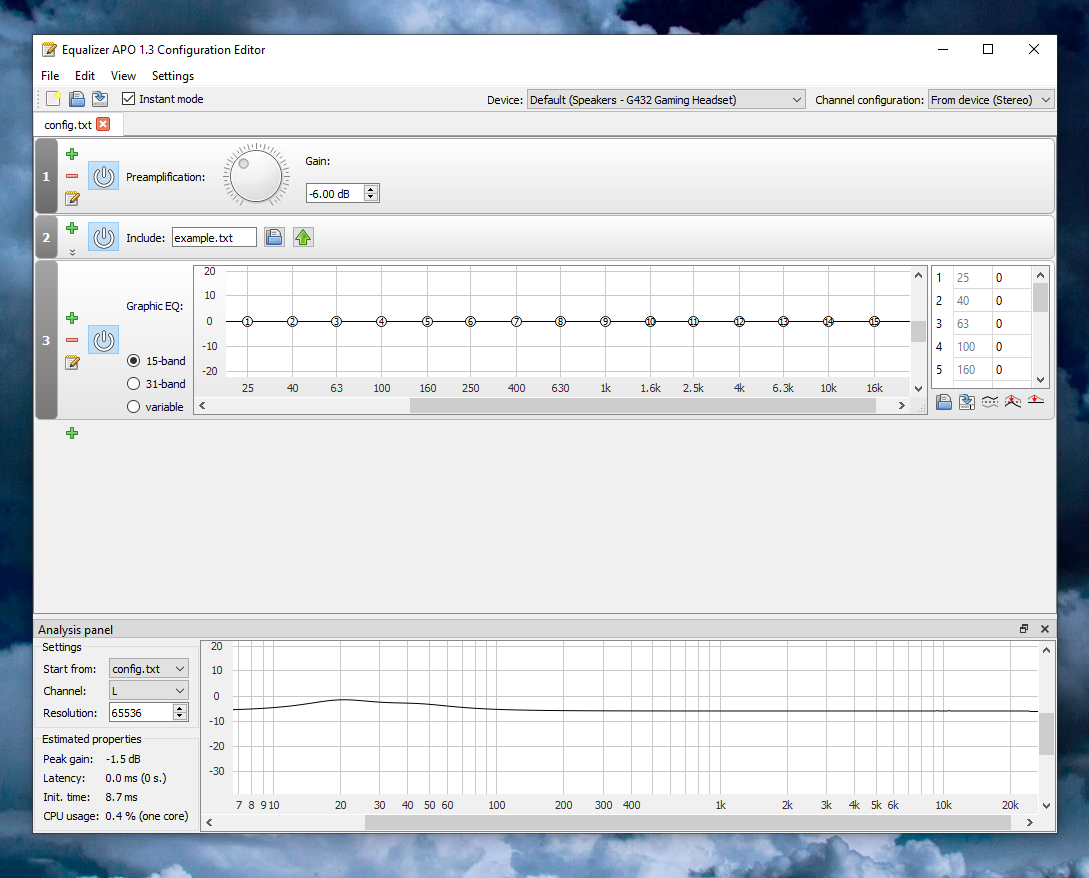The height and width of the screenshot is (878, 1089).
Task: Close the config.txt tab
Action: [103, 124]
